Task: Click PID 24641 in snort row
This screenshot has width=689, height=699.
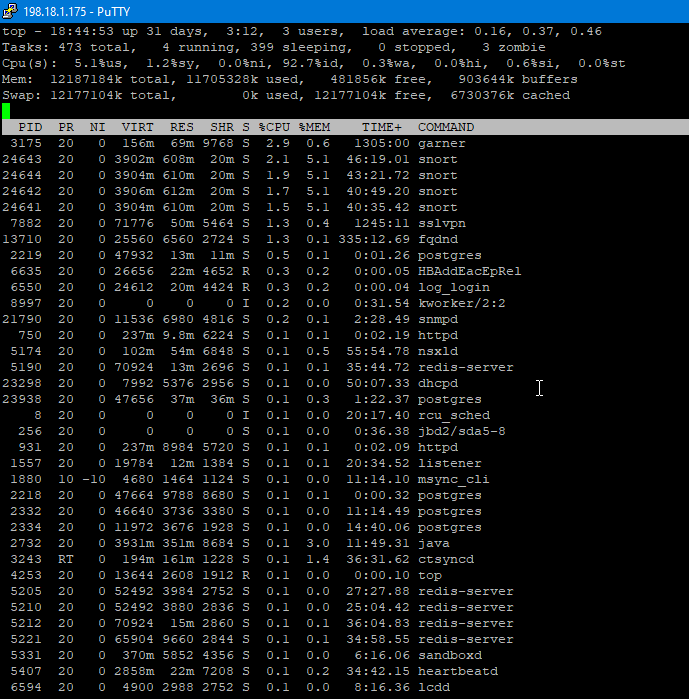Action: [x=22, y=208]
